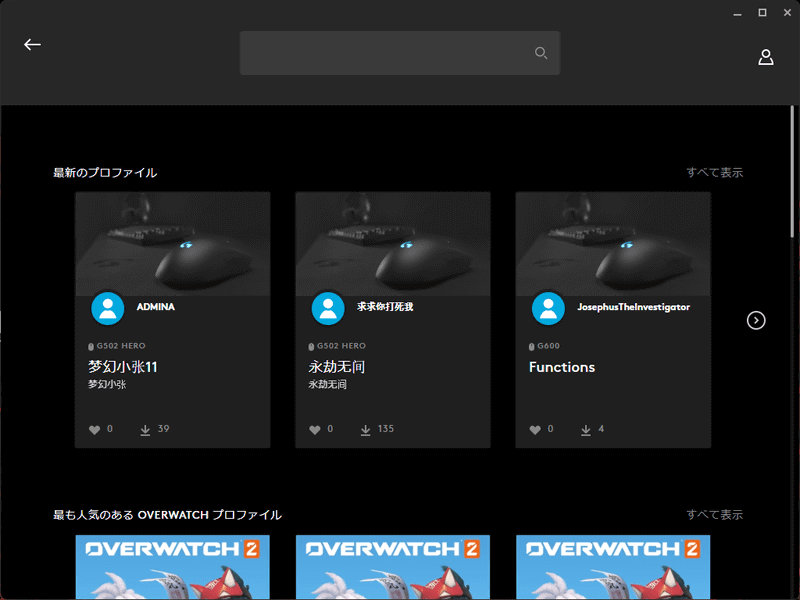
Task: Focus the profile search field
Action: point(400,53)
